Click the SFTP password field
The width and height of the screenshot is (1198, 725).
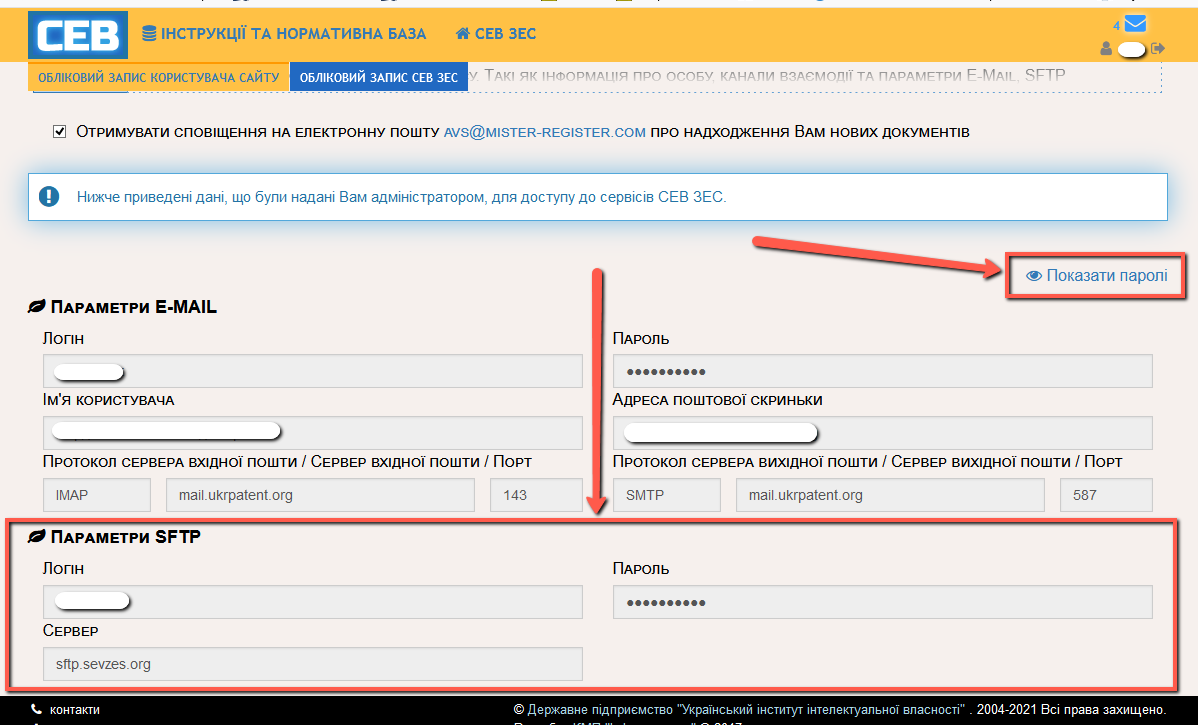click(x=882, y=601)
